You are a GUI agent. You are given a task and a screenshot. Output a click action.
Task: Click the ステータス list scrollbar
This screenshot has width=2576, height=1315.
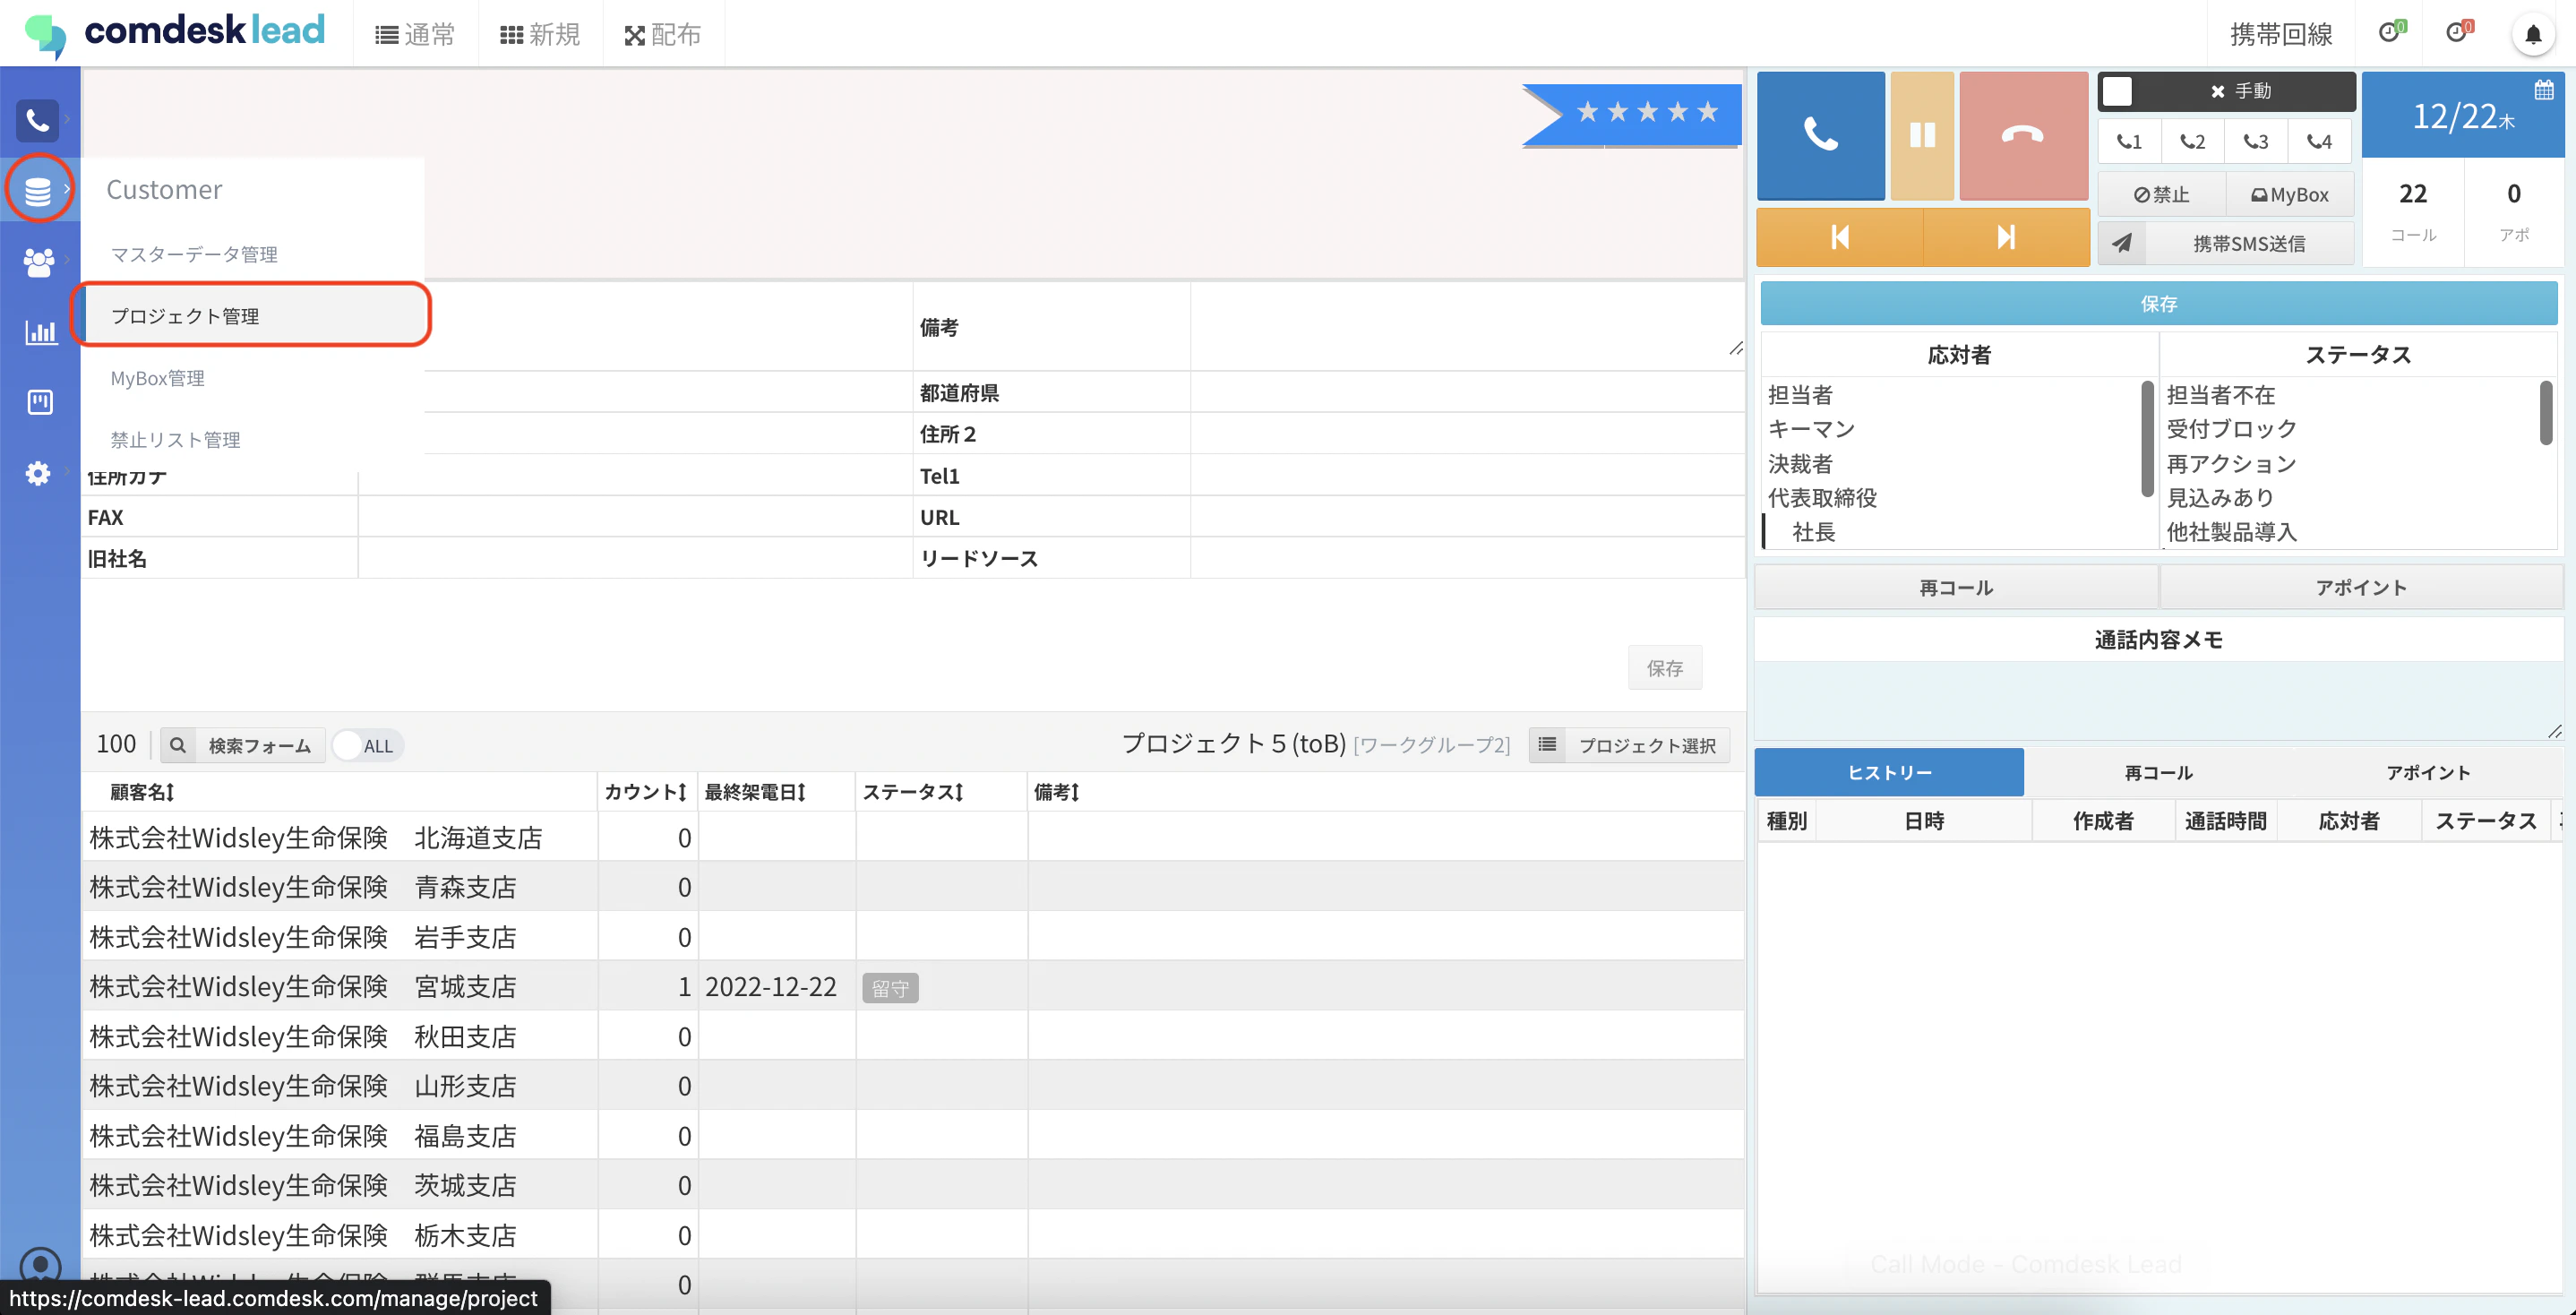click(x=2545, y=412)
